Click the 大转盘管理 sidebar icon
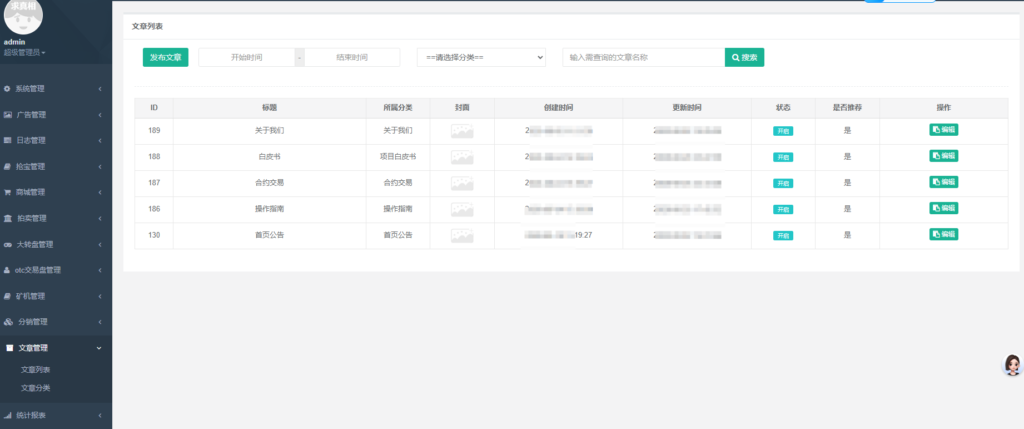This screenshot has height=429, width=1024. coord(8,244)
